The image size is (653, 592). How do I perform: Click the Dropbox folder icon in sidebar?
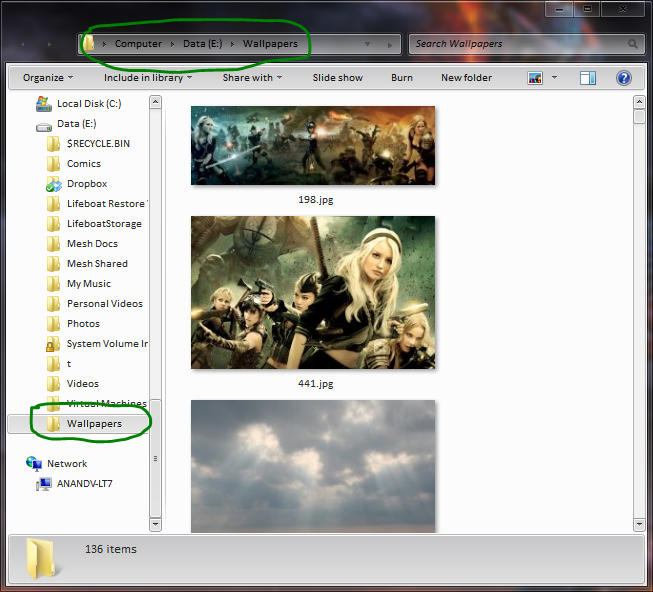point(54,184)
